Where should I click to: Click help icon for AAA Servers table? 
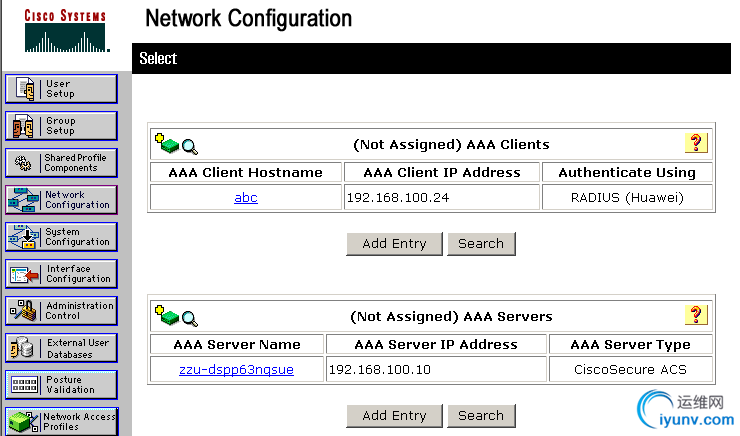tap(696, 315)
